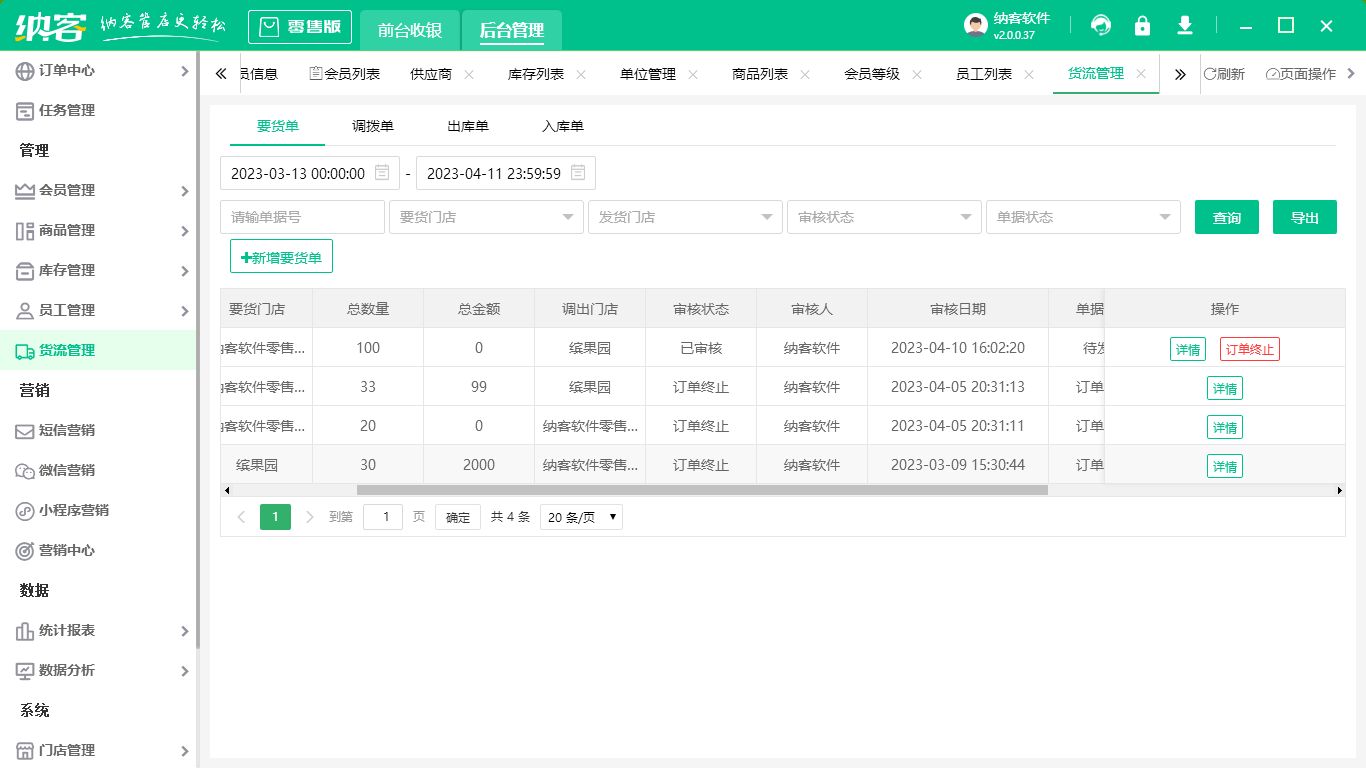
Task: Click the customer service headset icon
Action: pos(1100,25)
